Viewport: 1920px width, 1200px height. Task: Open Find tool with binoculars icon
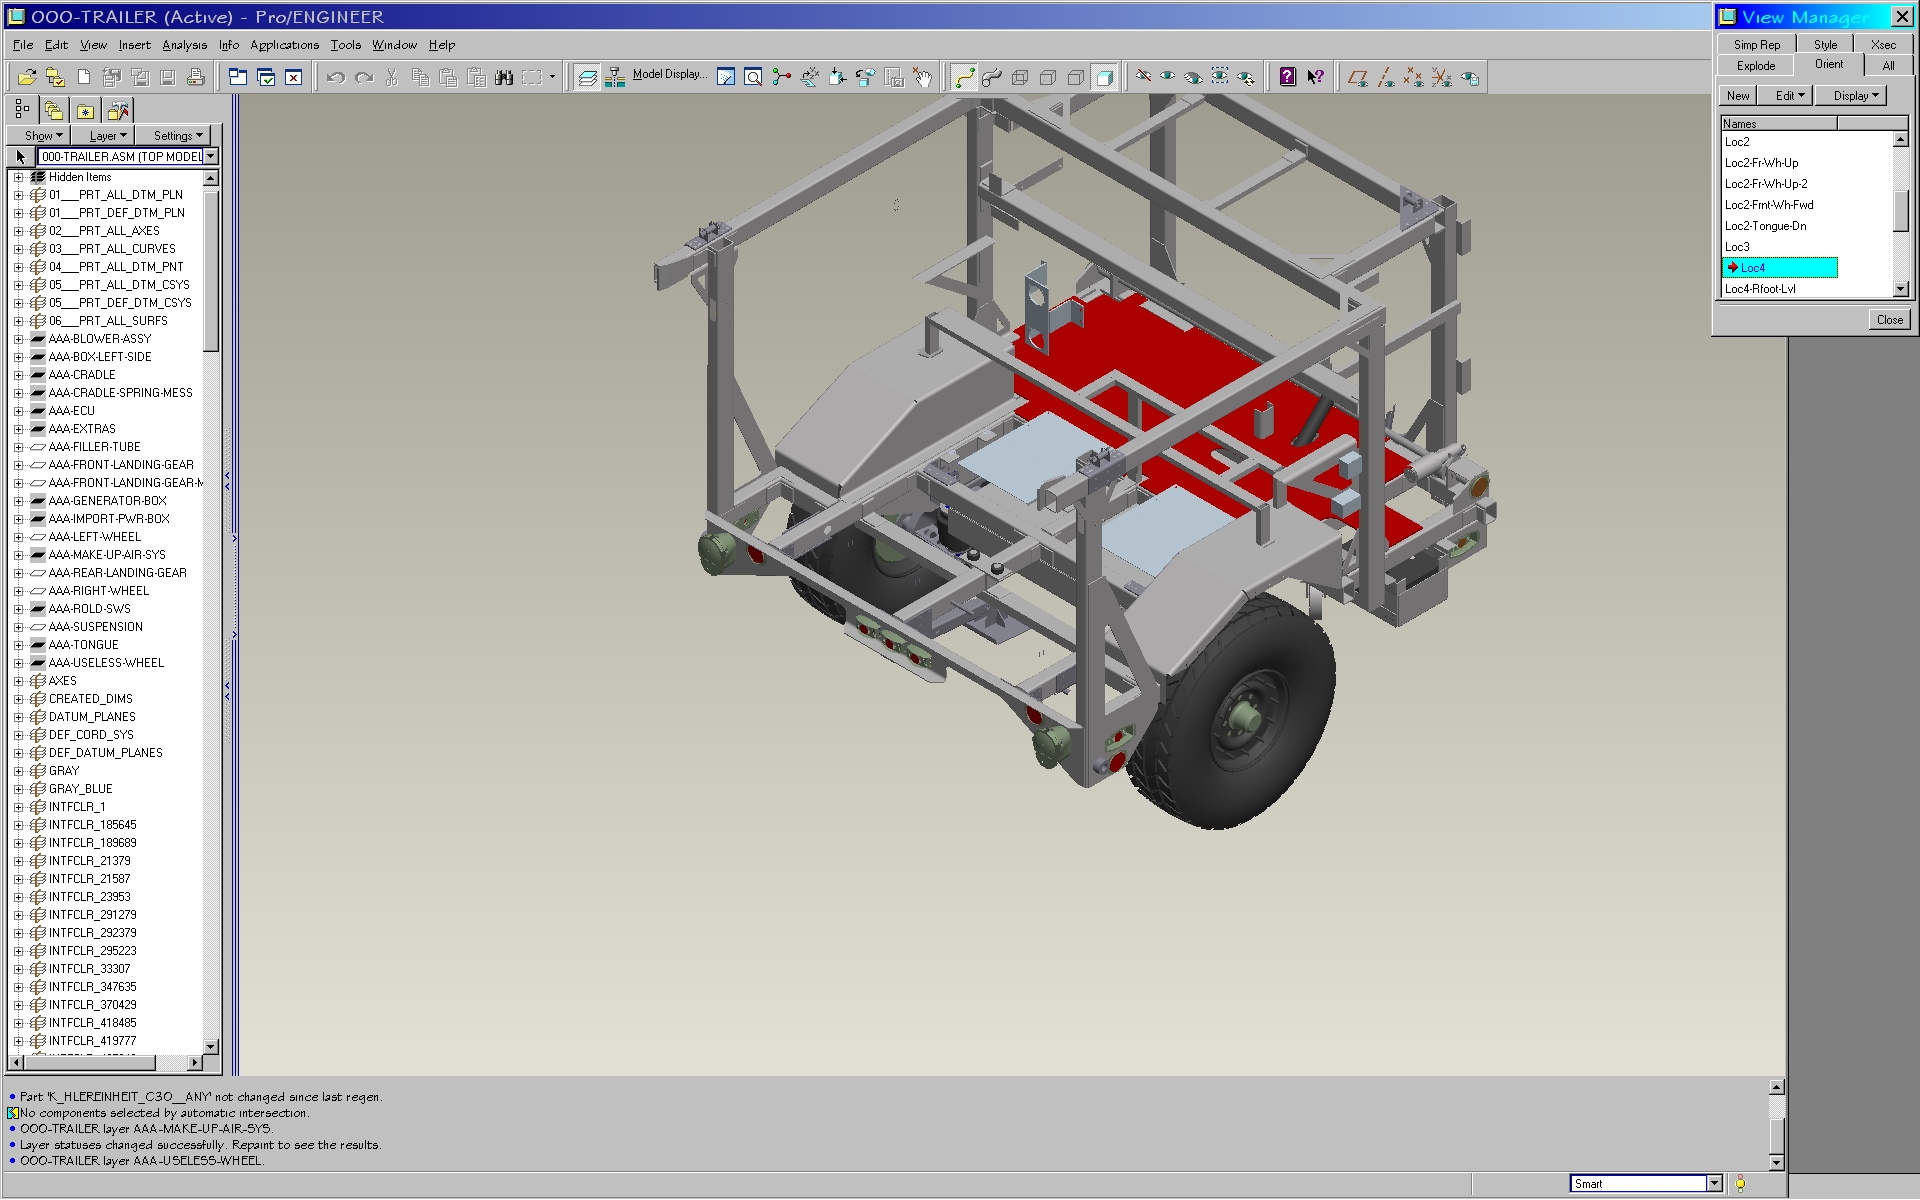click(504, 77)
